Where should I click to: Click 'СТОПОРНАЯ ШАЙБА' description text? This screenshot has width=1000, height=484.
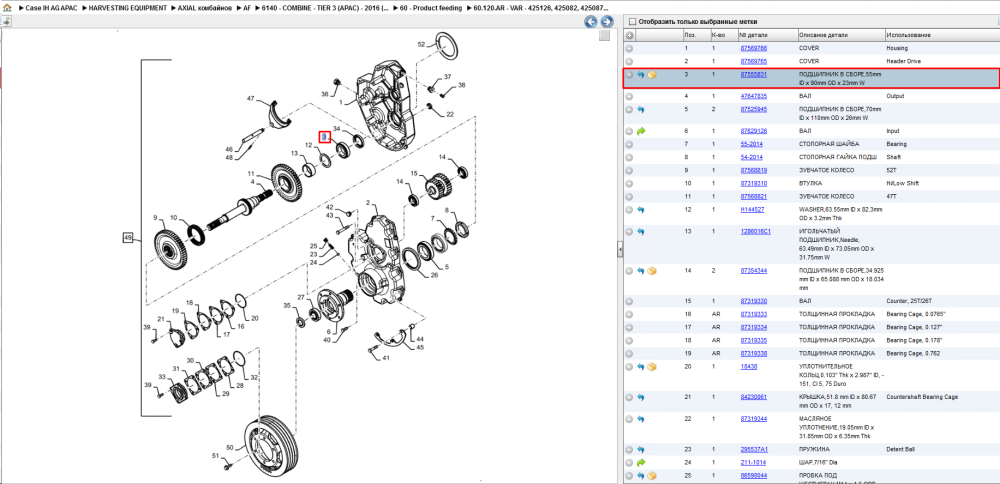(x=828, y=144)
